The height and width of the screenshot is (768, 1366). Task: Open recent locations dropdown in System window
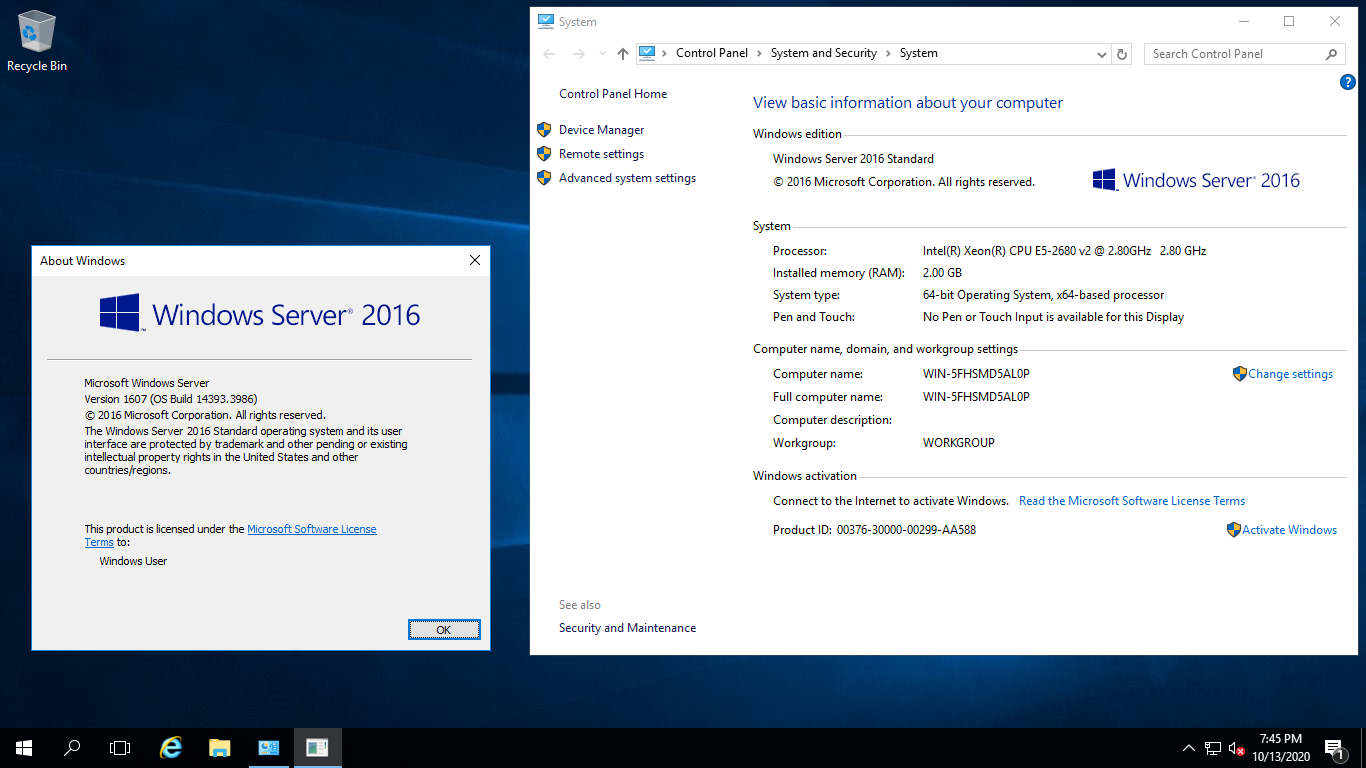(x=602, y=54)
